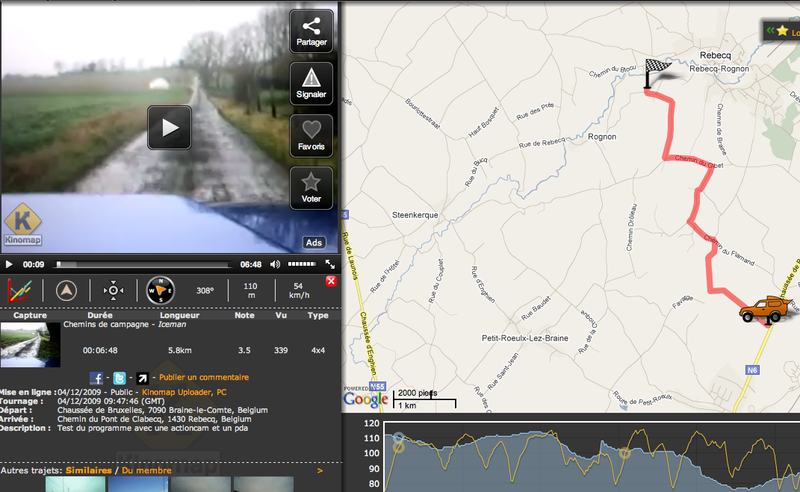Click the center-on-position crosshair icon
Screen dimensions: 800x492
(114, 291)
